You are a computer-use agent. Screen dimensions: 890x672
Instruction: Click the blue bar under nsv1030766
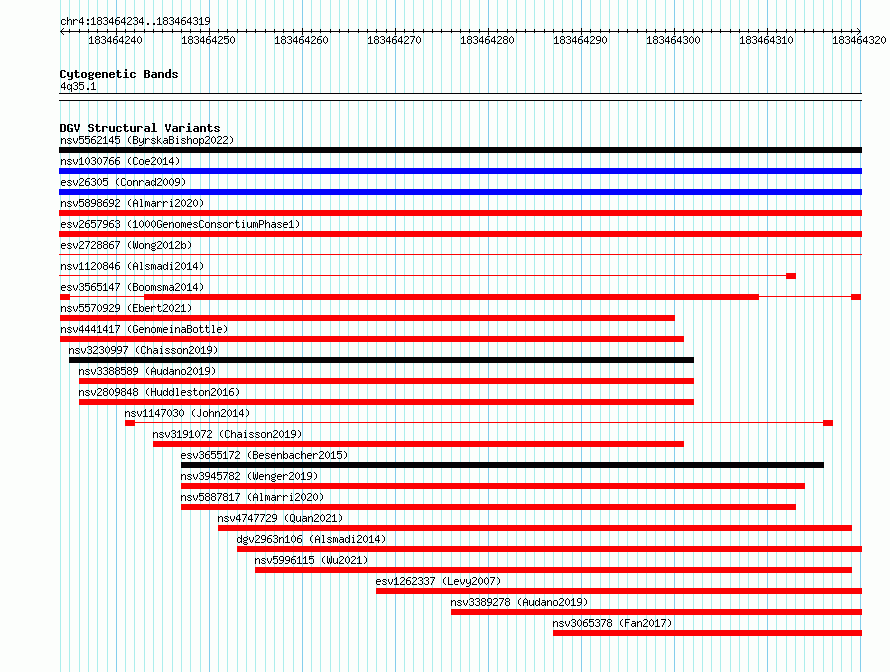pyautogui.click(x=460, y=171)
